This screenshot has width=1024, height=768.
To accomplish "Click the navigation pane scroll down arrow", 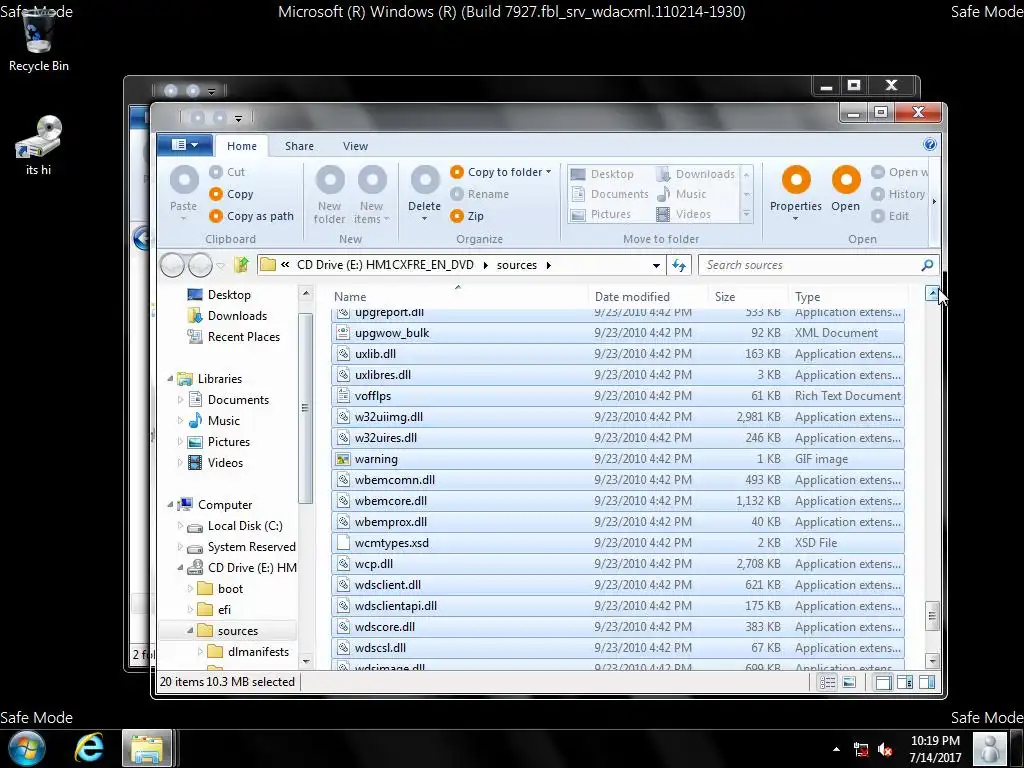I will click(306, 661).
